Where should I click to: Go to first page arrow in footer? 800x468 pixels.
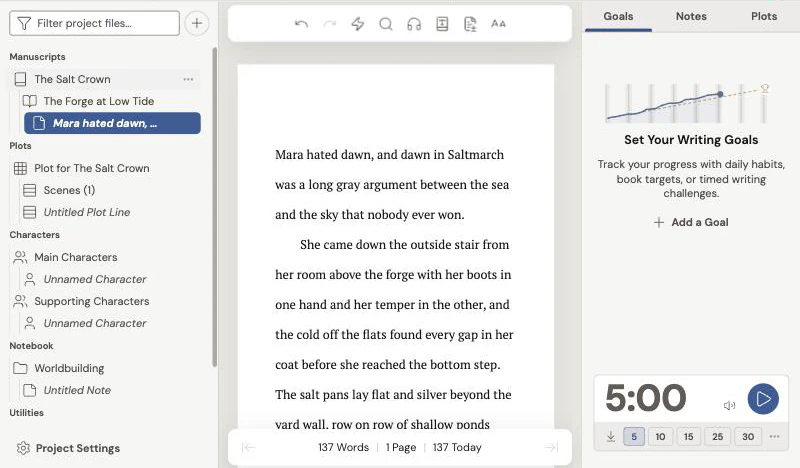(x=248, y=448)
